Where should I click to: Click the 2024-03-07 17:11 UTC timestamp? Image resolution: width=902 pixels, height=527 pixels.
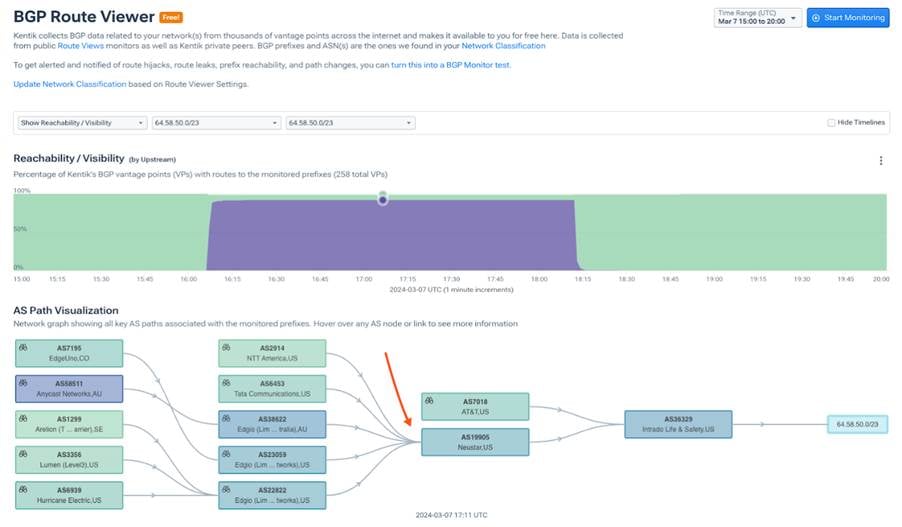[x=451, y=515]
